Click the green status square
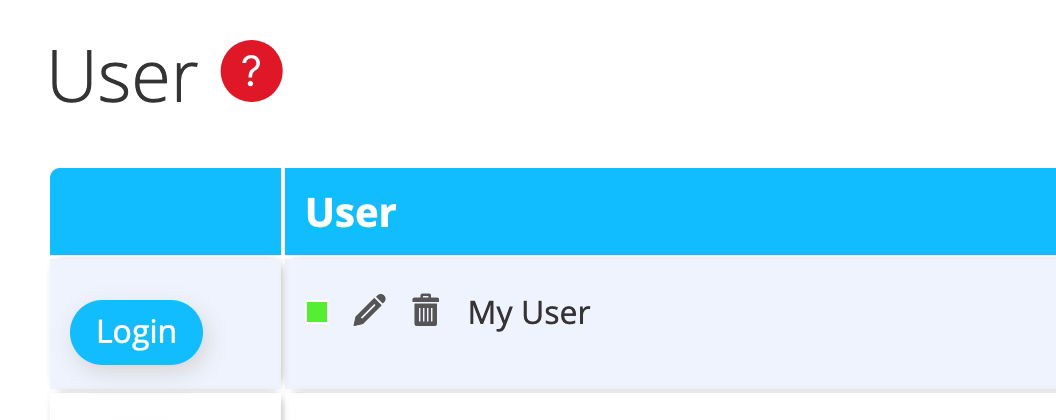This screenshot has width=1056, height=420. pos(318,312)
